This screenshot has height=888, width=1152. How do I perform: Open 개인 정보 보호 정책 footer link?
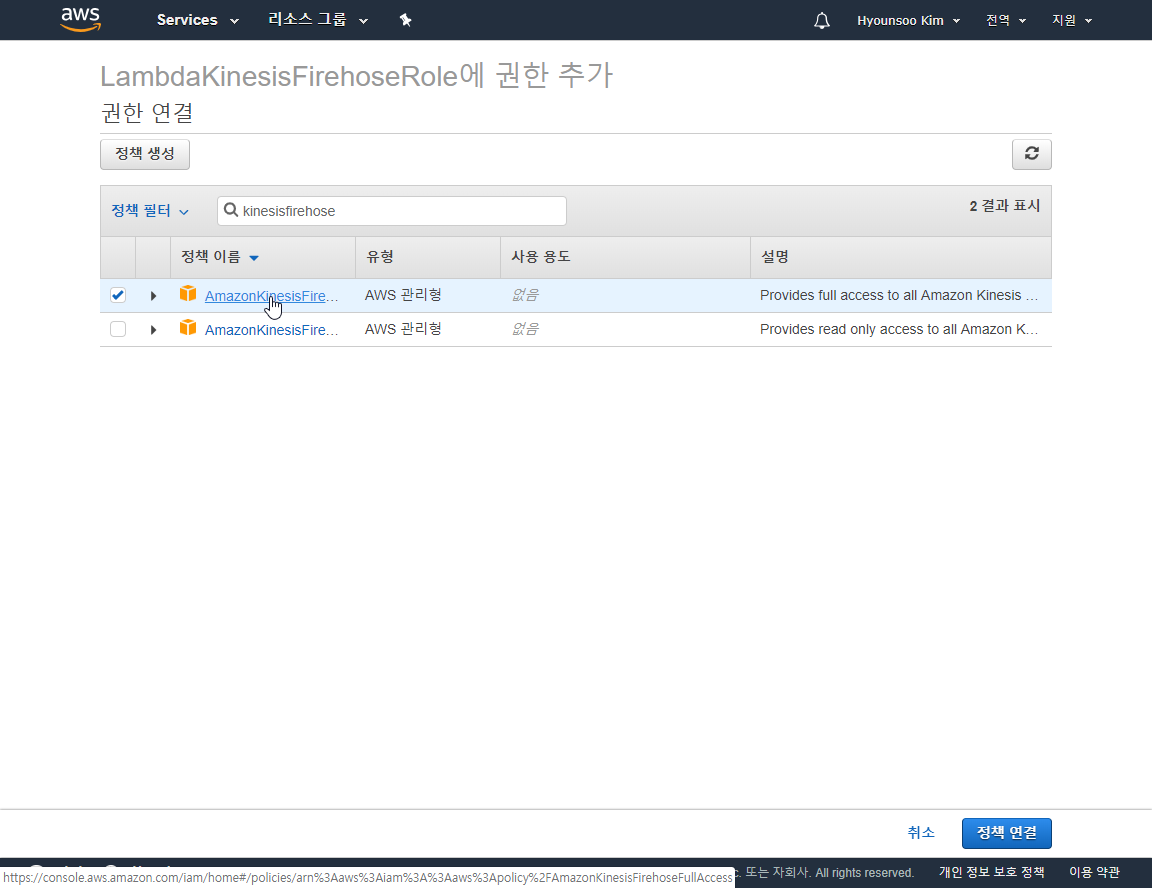click(x=991, y=873)
